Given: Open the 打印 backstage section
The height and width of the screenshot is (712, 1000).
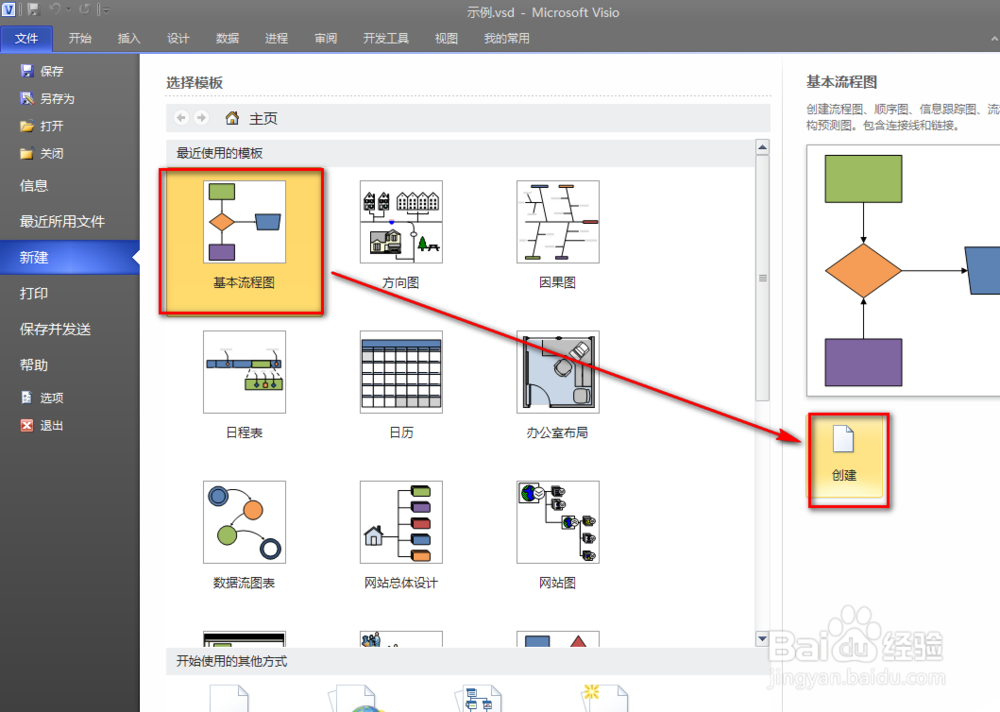Looking at the screenshot, I should pos(34,293).
